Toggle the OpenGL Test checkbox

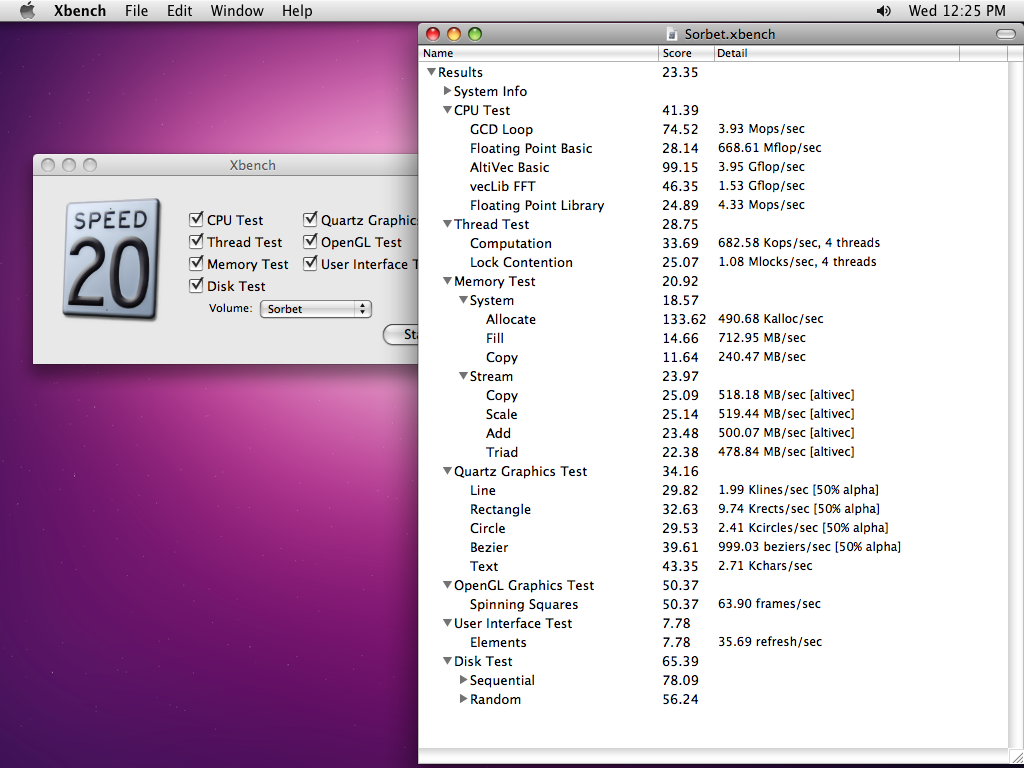click(310, 242)
